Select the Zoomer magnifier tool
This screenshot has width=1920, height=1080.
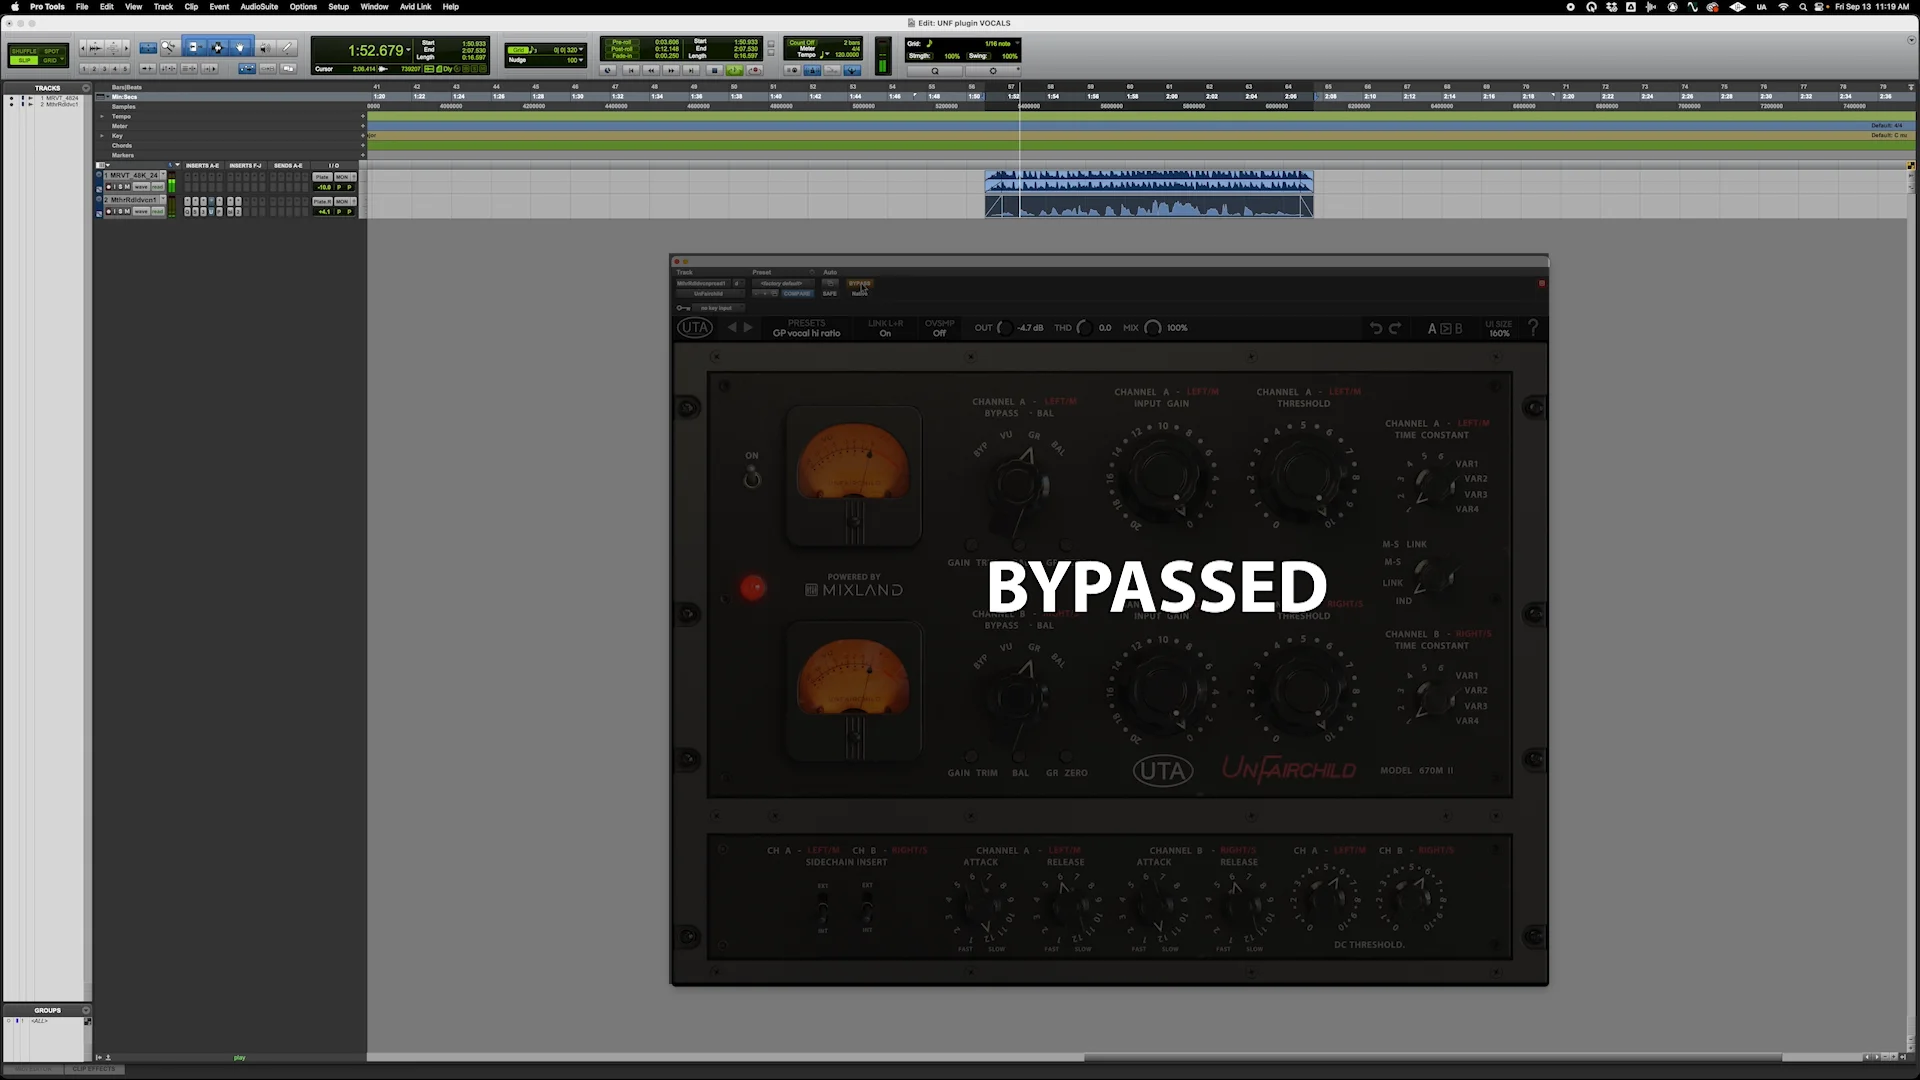pos(169,47)
